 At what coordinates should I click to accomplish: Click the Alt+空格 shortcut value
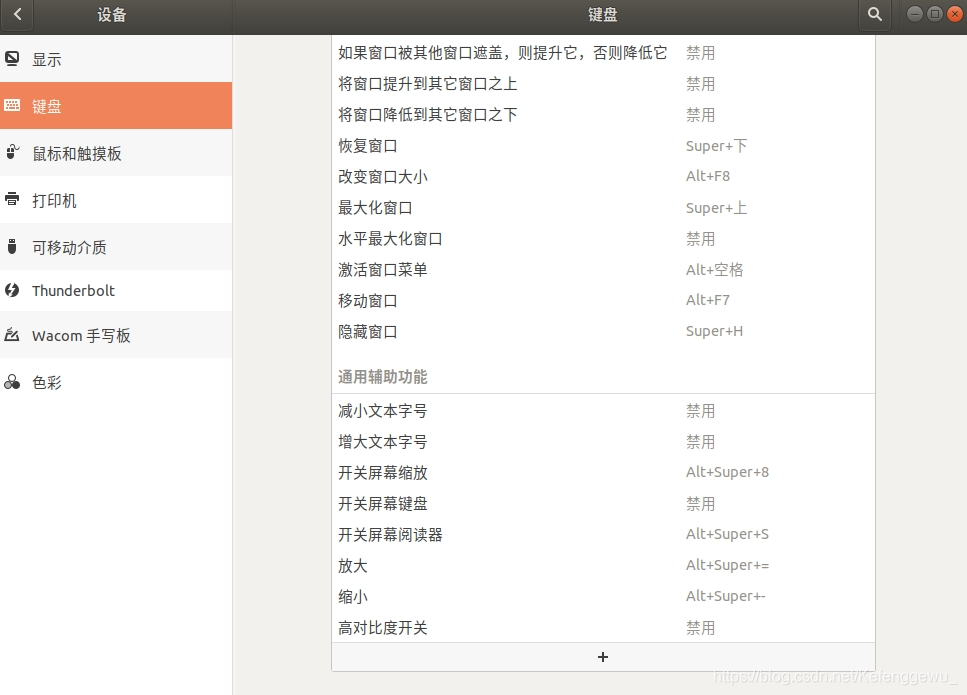click(x=715, y=269)
